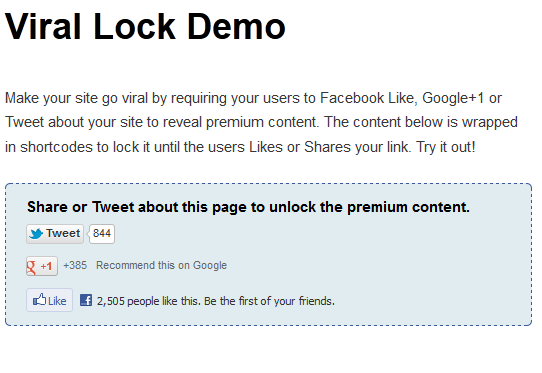Screen dimensions: 542x373
Task: Click 'Facebook Like' words in intro paragraph
Action: click(x=367, y=98)
